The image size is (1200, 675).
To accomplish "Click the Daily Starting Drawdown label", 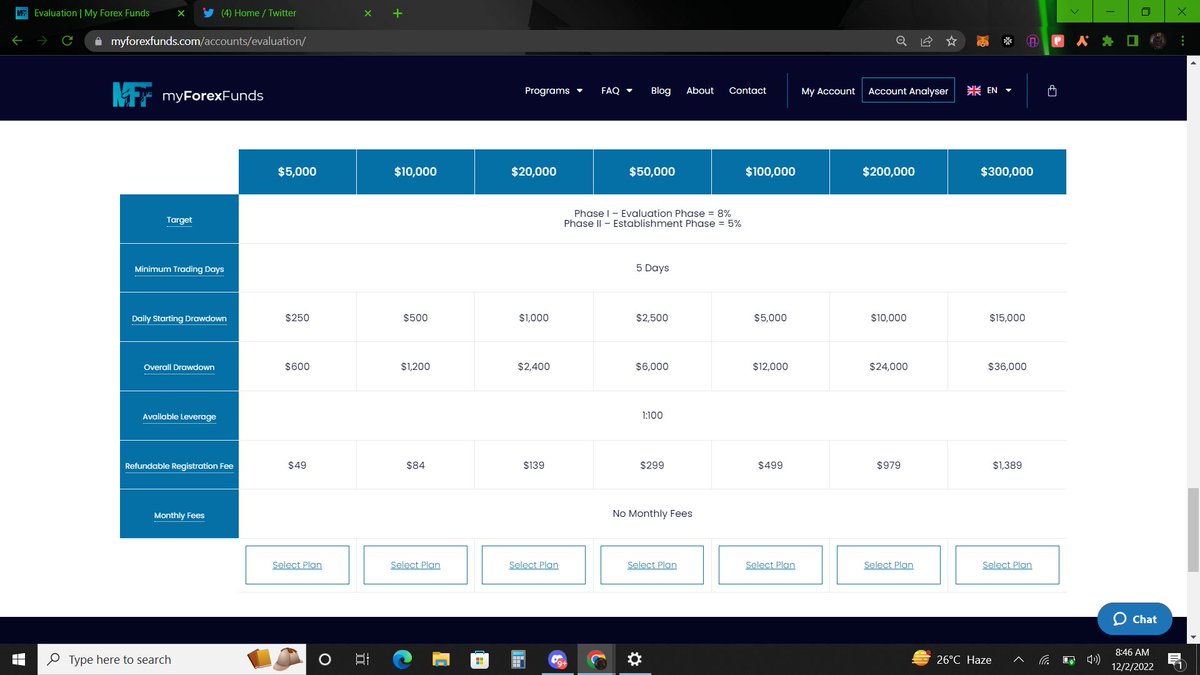I will [179, 318].
